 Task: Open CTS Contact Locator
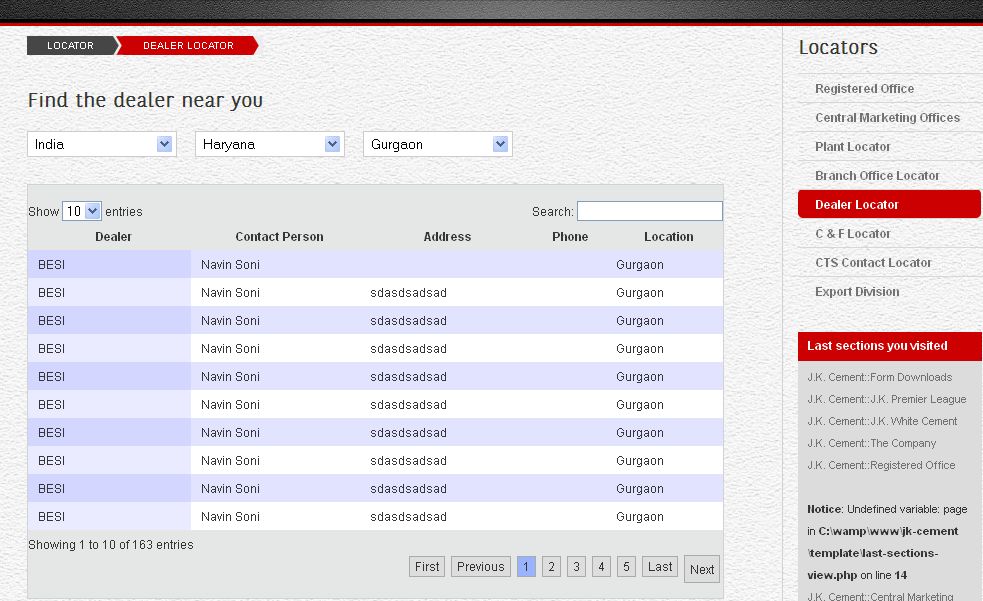click(873, 262)
